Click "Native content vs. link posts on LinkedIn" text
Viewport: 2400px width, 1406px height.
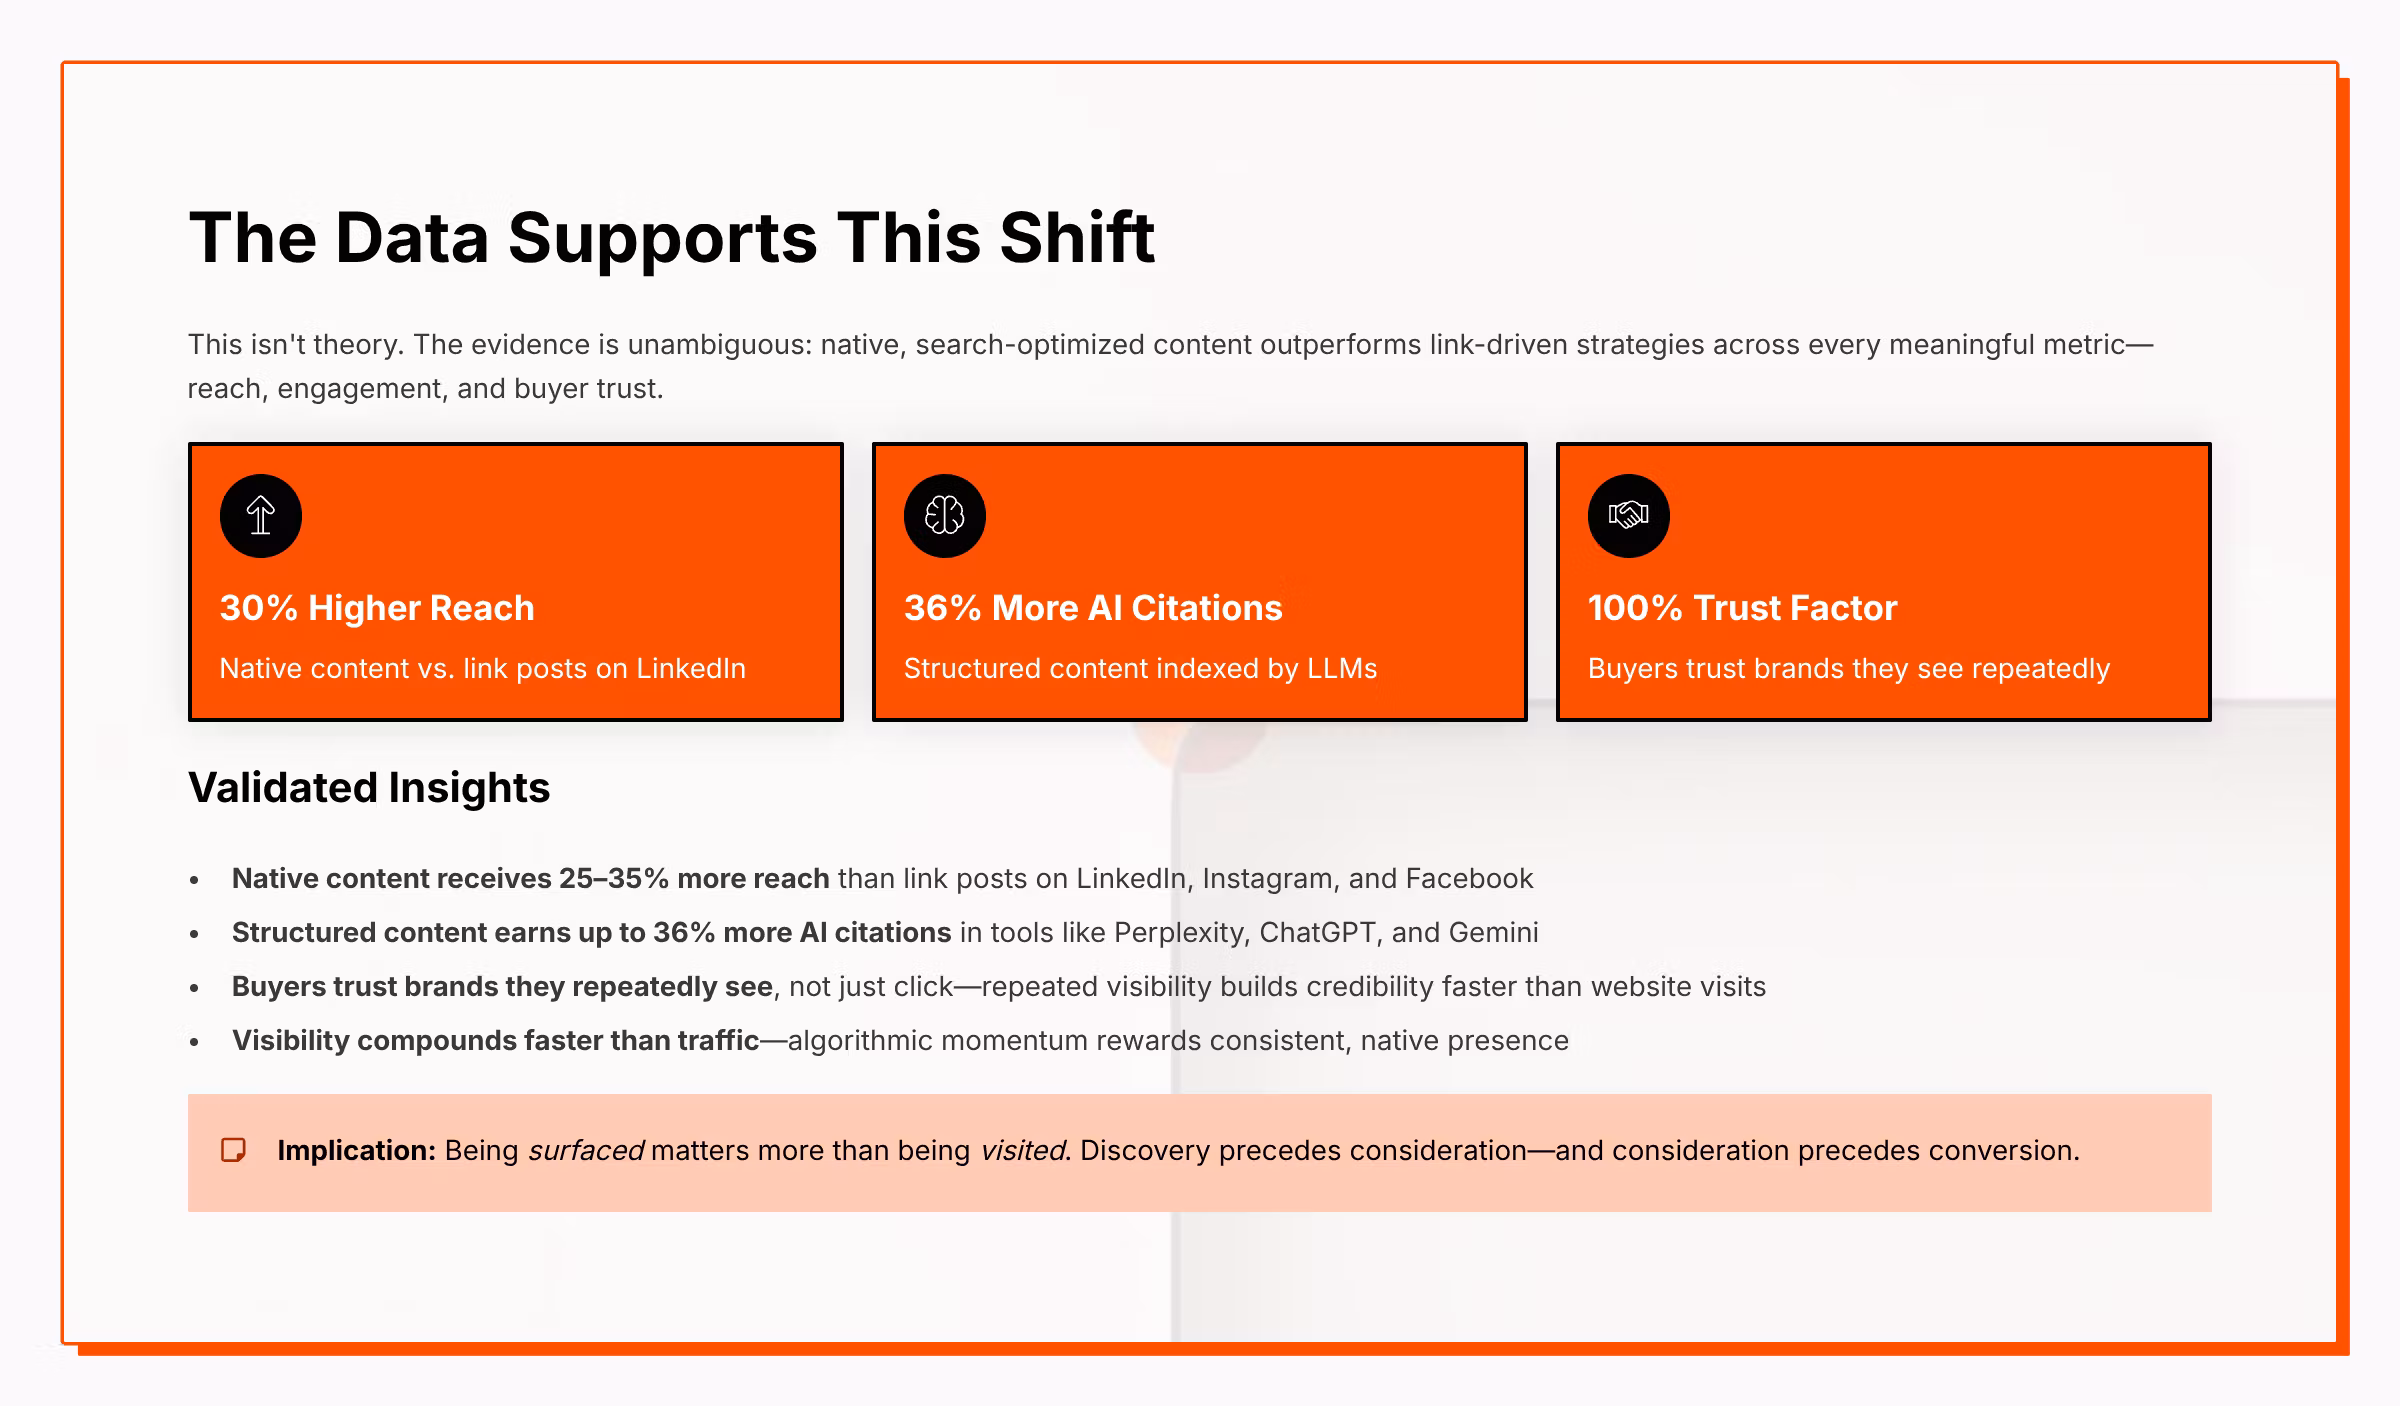coord(482,668)
